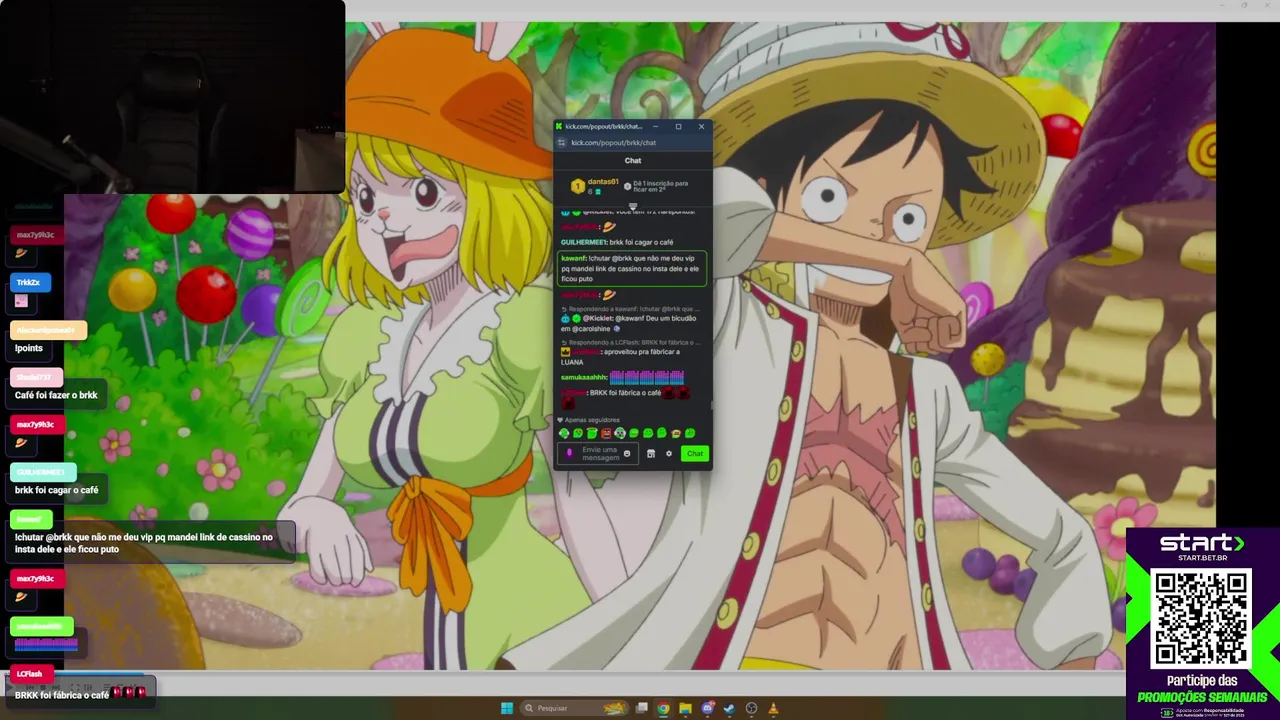Screen dimensions: 1280x720
Task: Click 'Respondendo a kawanf' reply reference
Action: click(x=631, y=309)
